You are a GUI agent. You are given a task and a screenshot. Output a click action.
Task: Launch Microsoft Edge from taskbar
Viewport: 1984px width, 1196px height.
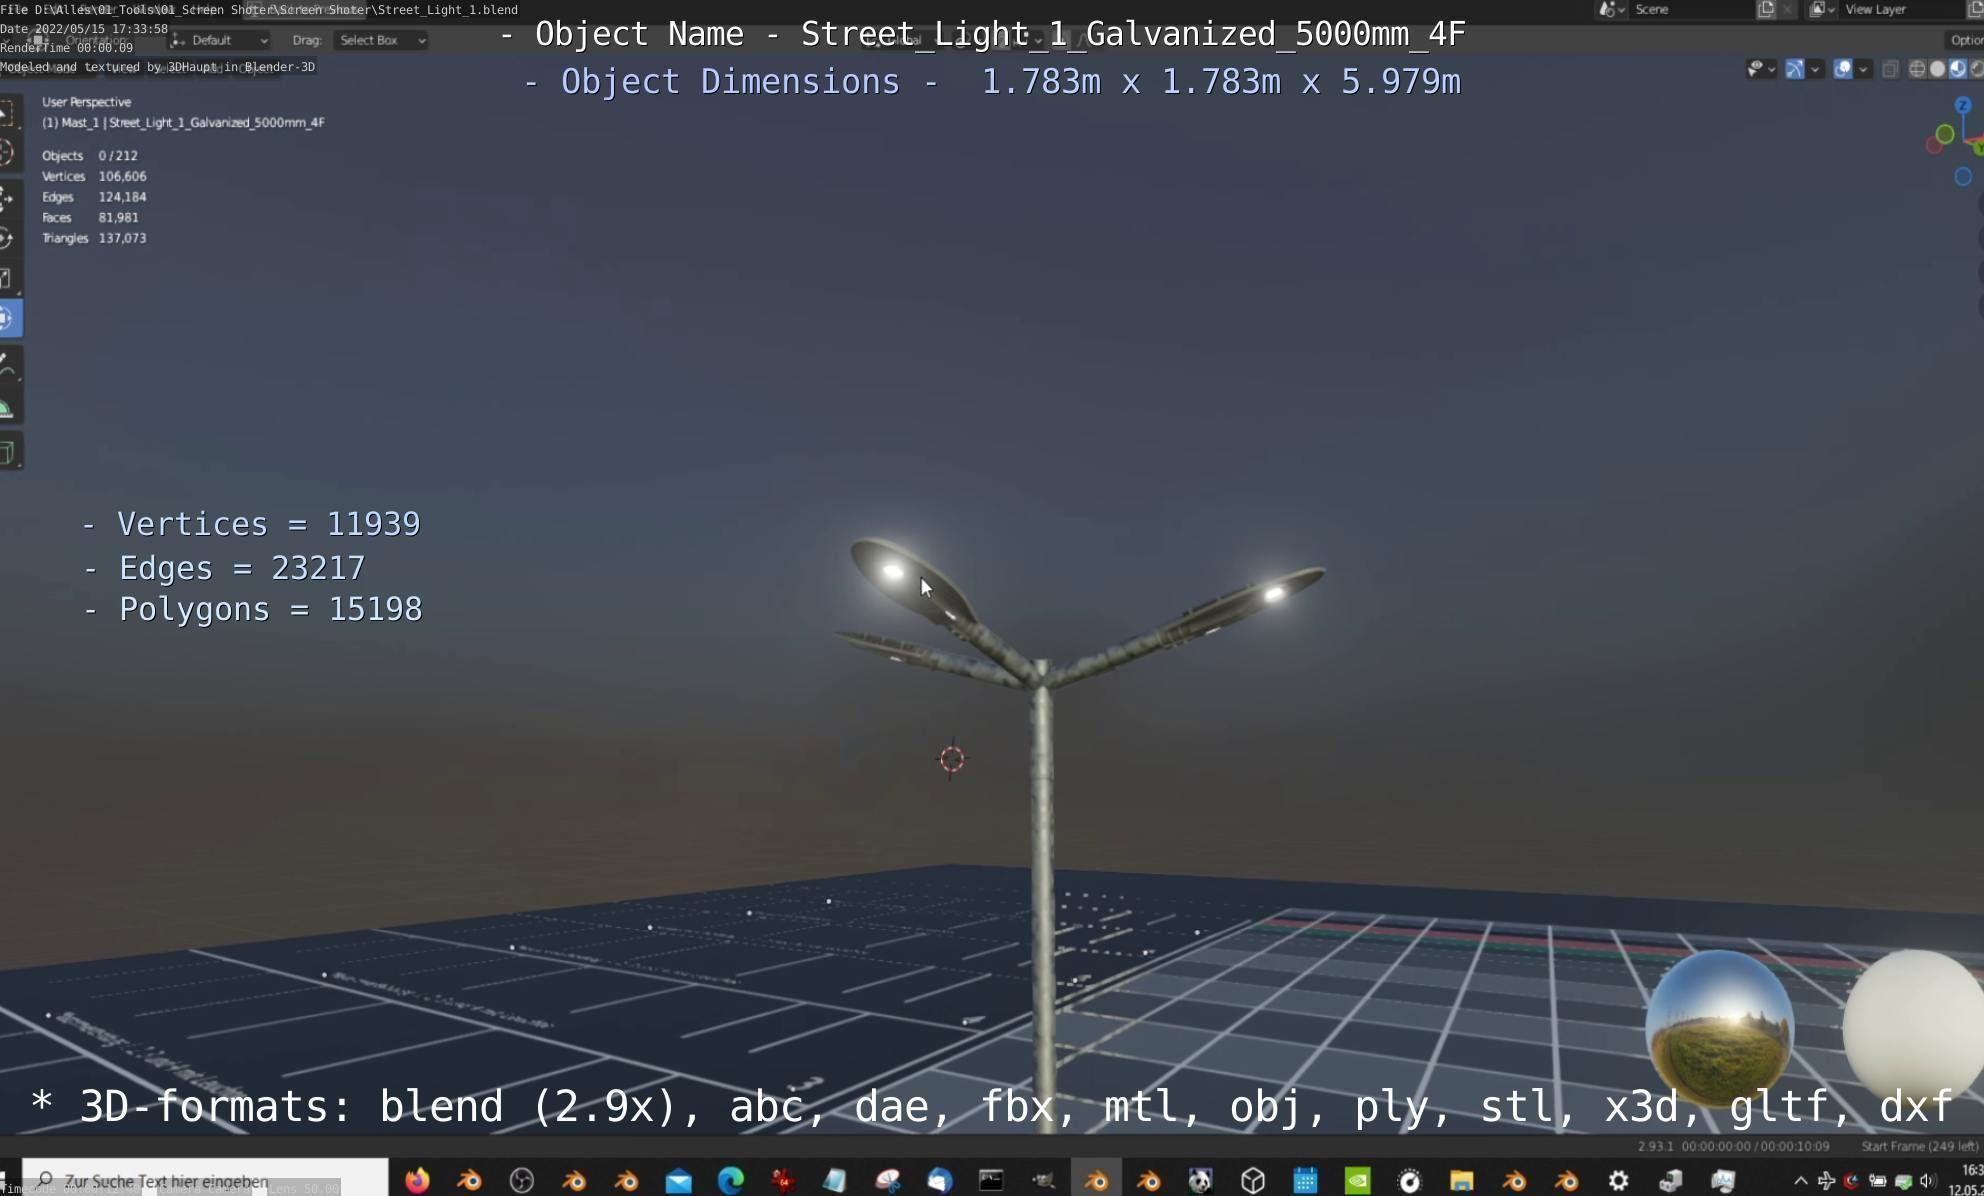pyautogui.click(x=731, y=1181)
